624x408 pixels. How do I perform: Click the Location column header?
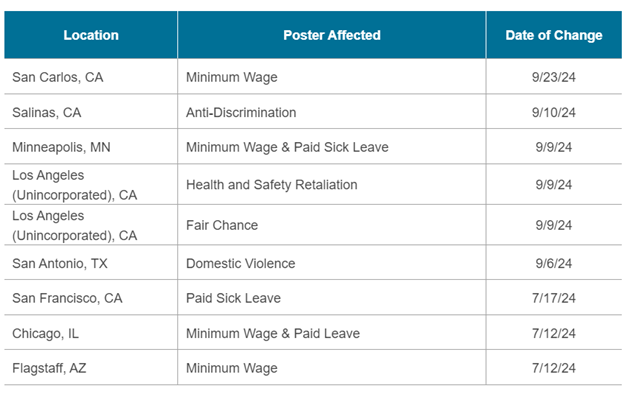91,35
